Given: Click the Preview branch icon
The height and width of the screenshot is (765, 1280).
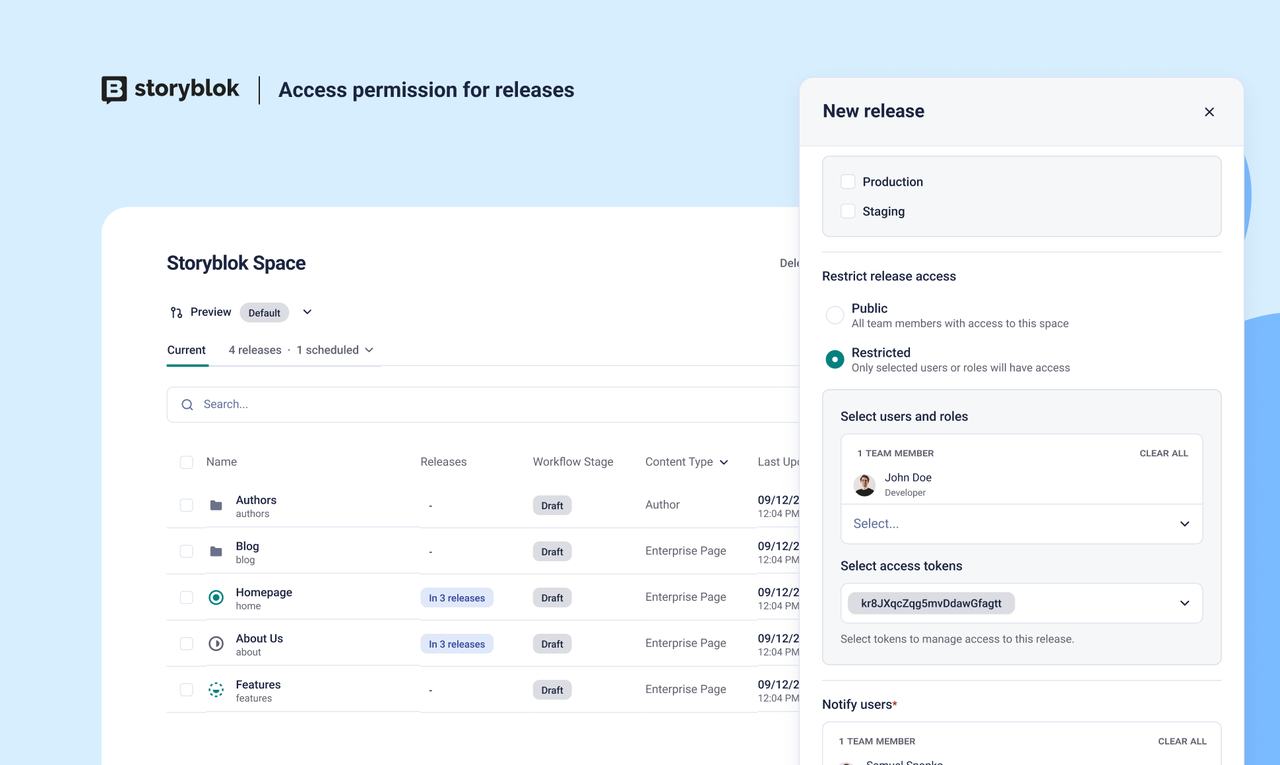Looking at the screenshot, I should pyautogui.click(x=176, y=312).
